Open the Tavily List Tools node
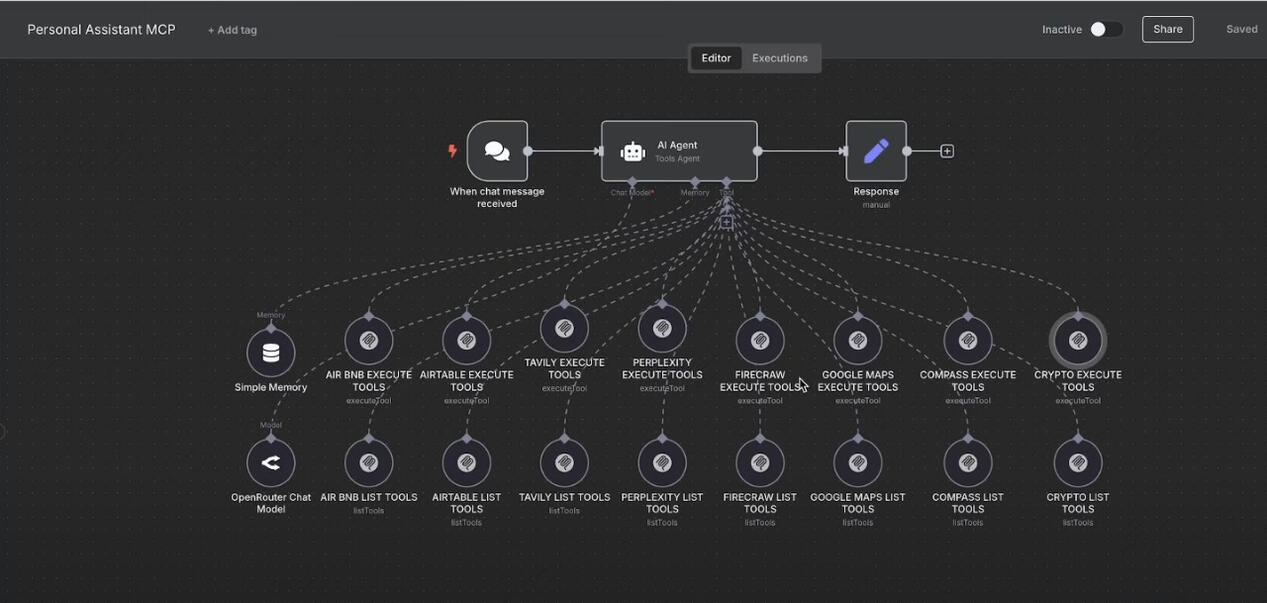The width and height of the screenshot is (1267, 603). point(564,463)
